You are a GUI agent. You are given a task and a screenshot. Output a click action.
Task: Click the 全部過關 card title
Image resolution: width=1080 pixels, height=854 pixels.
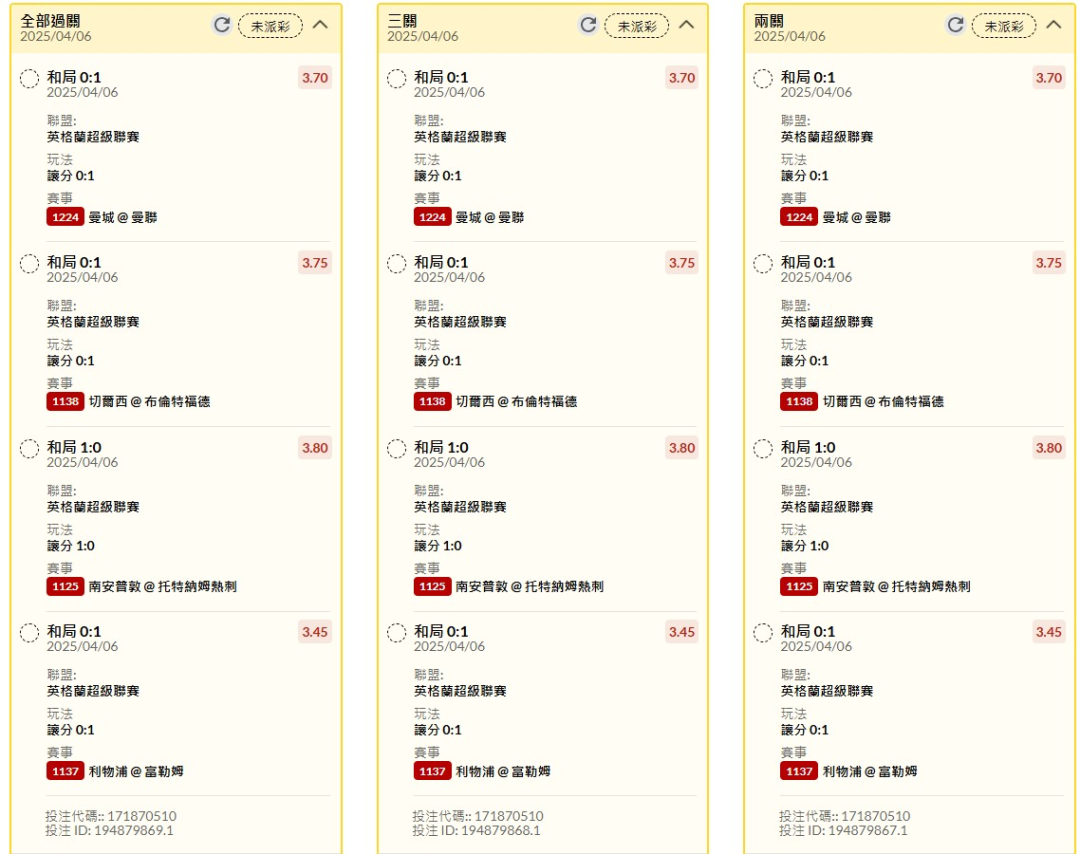tap(50, 21)
